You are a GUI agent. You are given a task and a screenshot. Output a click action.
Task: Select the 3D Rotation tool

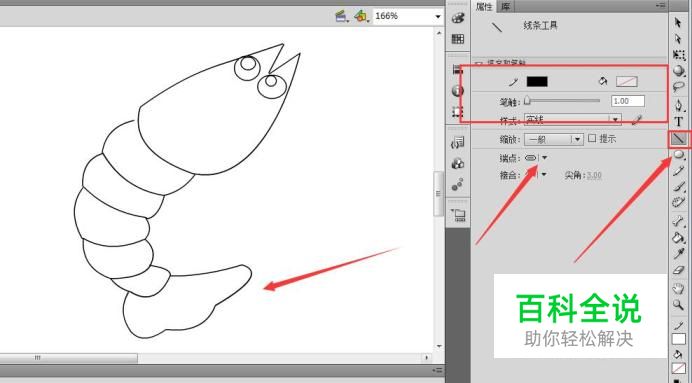click(x=679, y=71)
